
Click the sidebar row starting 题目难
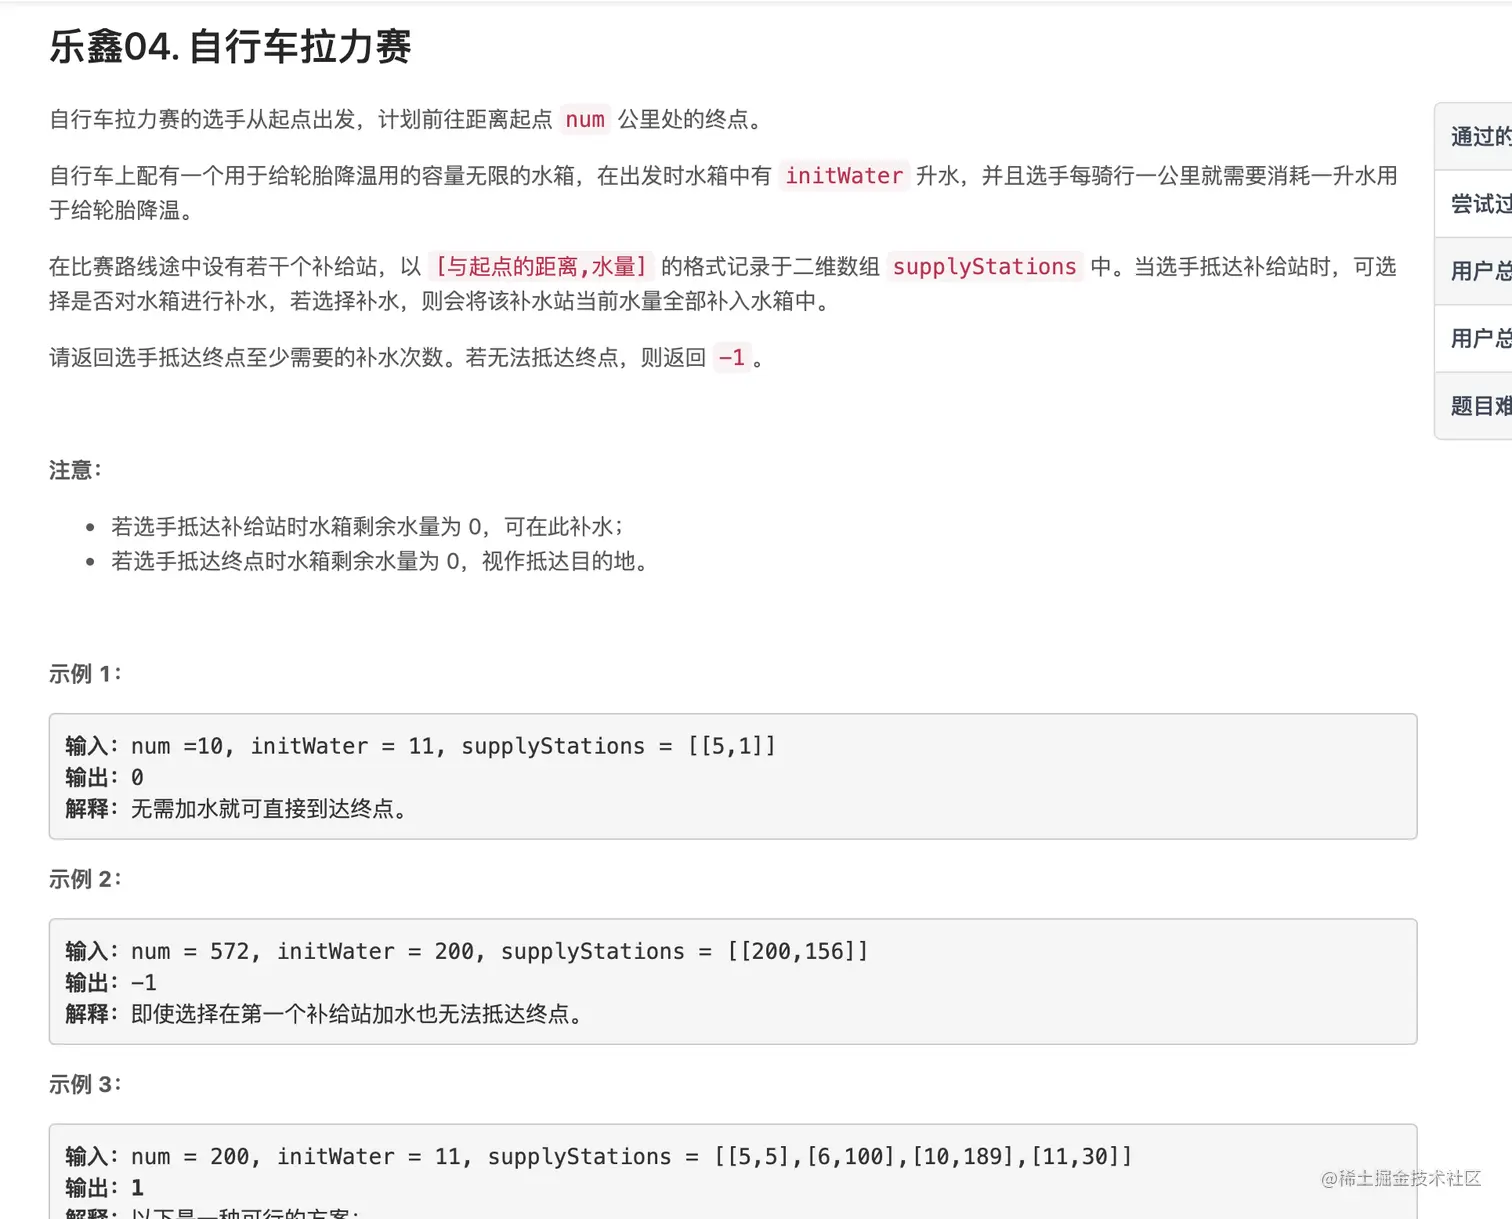click(1474, 406)
